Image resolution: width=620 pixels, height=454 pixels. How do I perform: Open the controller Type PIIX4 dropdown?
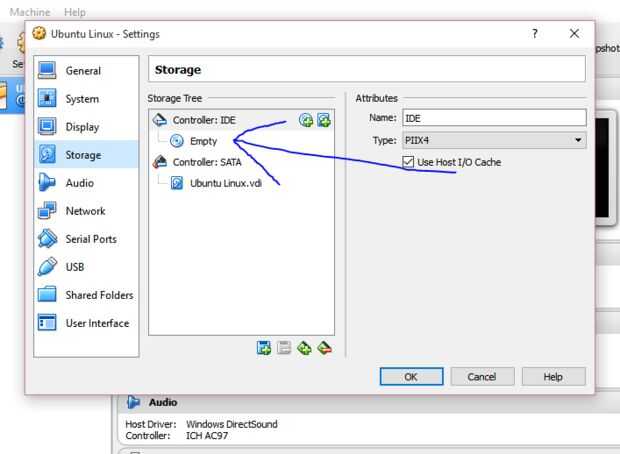click(494, 140)
